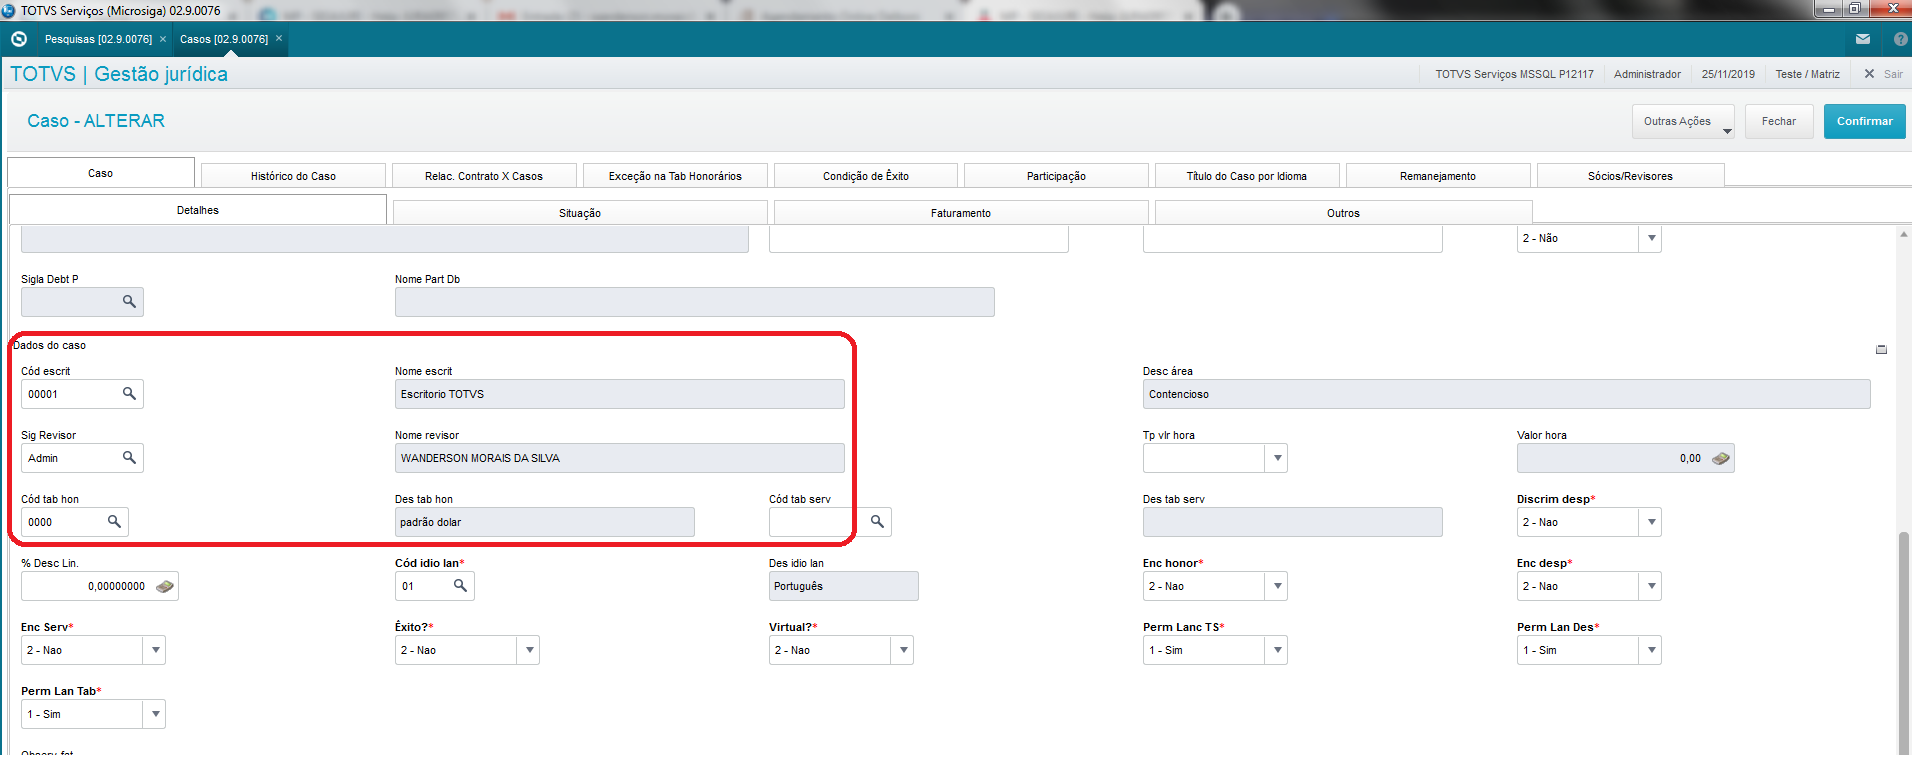Open Título do Caso por Idioma tab
1914x768 pixels.
click(1247, 176)
